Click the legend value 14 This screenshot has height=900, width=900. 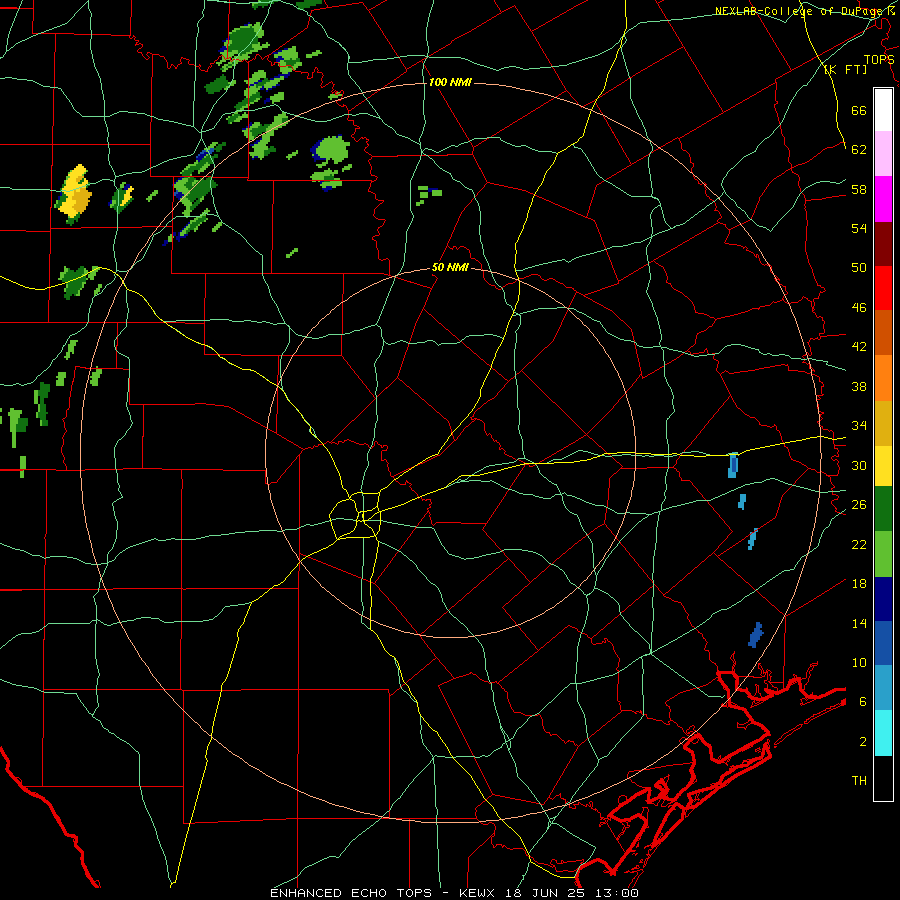(x=859, y=623)
